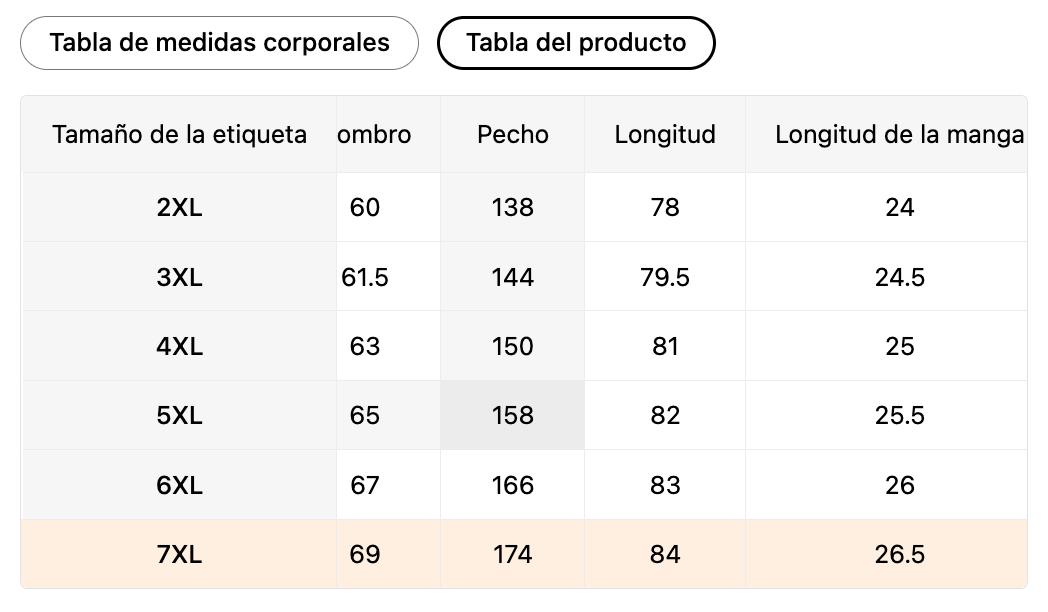This screenshot has width=1048, height=612.
Task: Click the Longitud column header
Action: click(665, 135)
